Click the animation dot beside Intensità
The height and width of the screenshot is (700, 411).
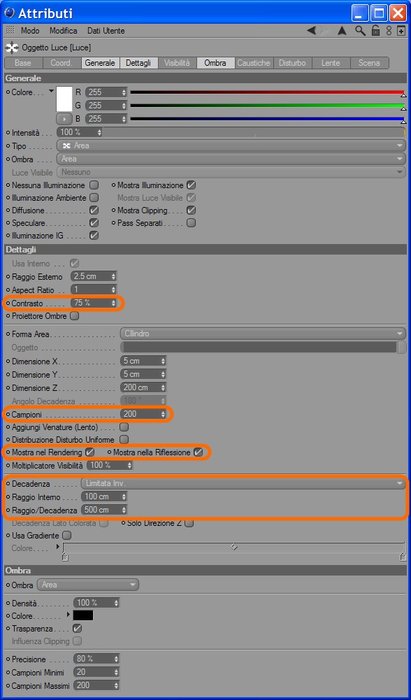(8, 133)
